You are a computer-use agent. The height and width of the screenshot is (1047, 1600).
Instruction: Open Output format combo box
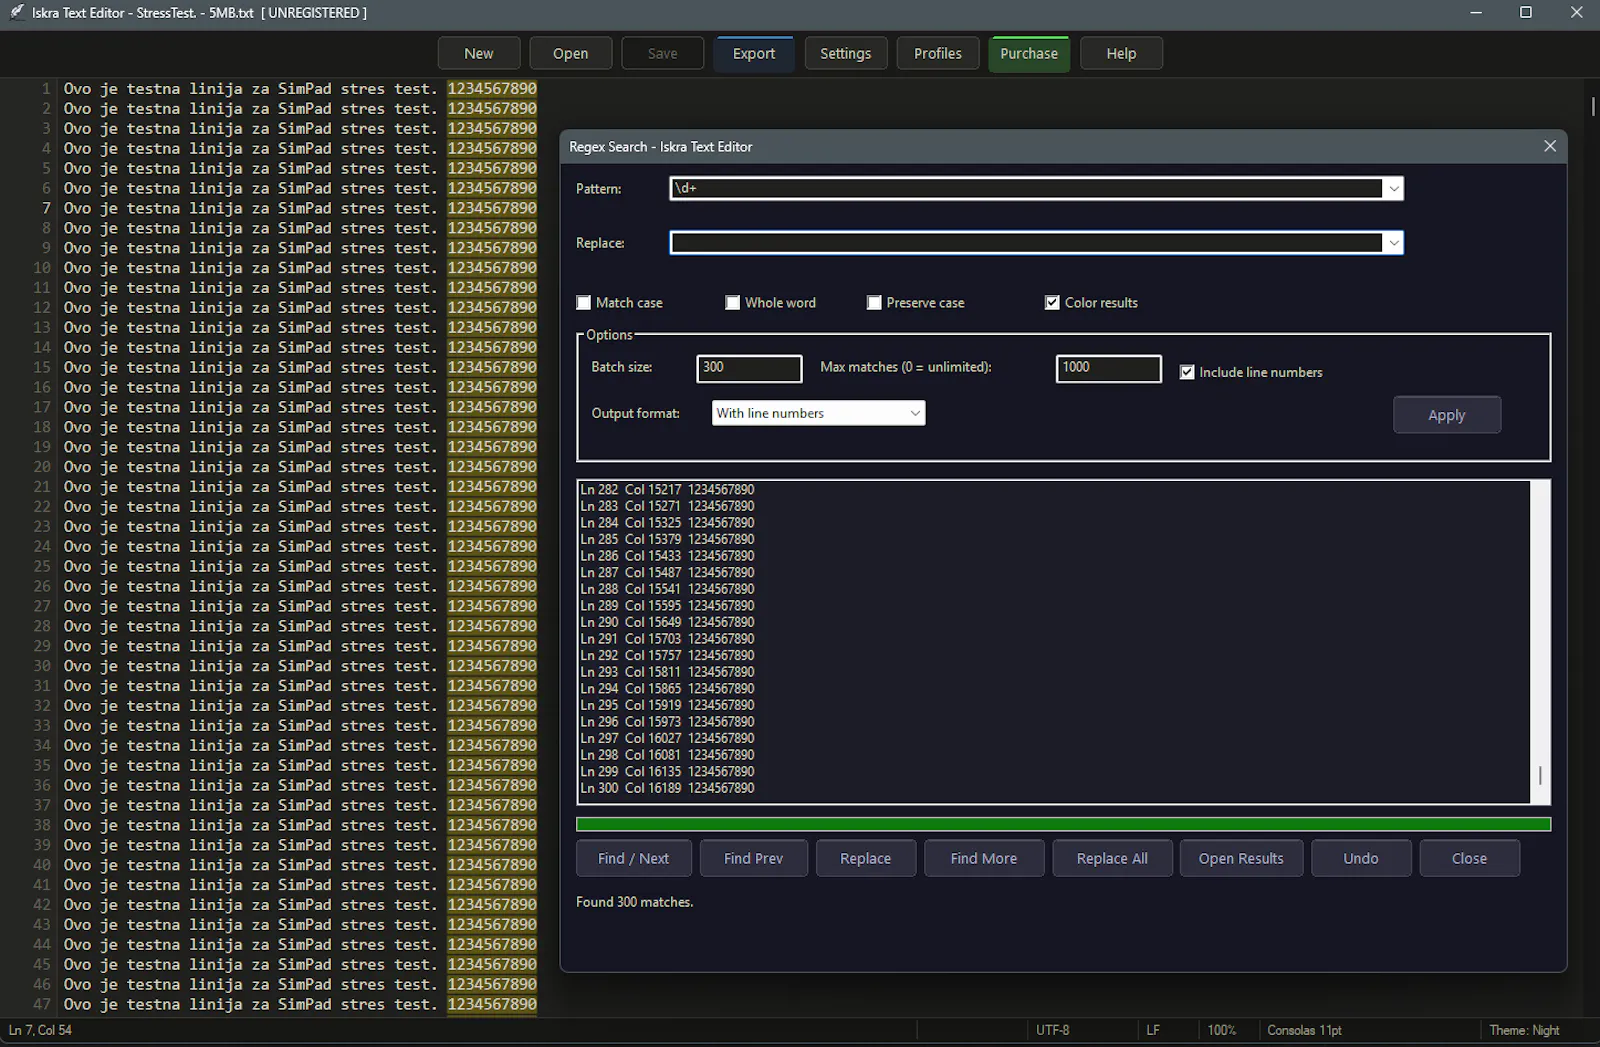tap(818, 413)
